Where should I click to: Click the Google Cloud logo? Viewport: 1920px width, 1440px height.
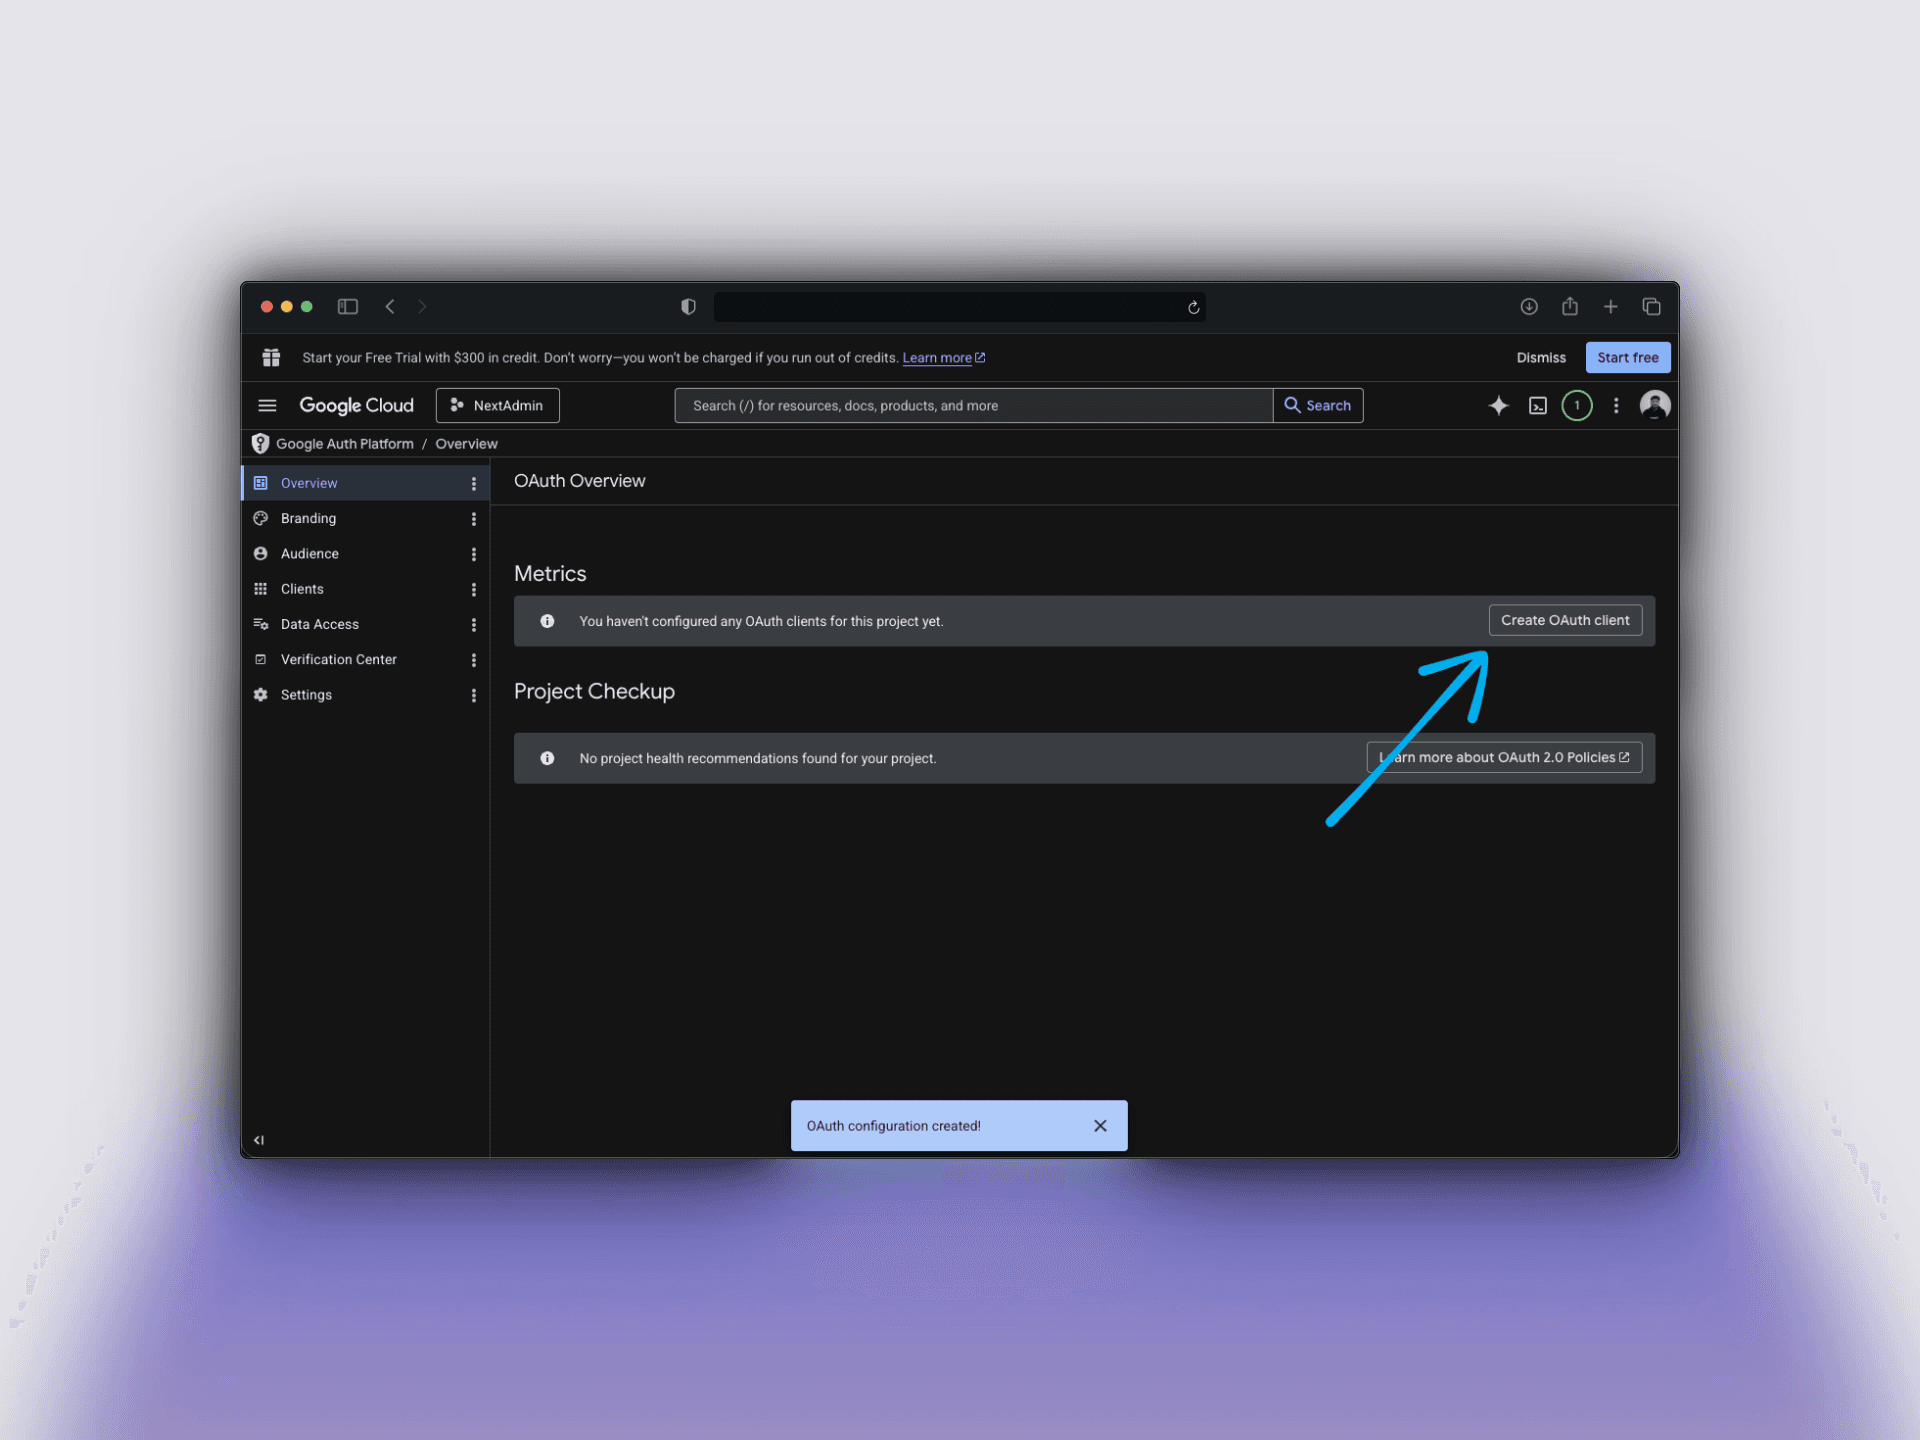[356, 405]
